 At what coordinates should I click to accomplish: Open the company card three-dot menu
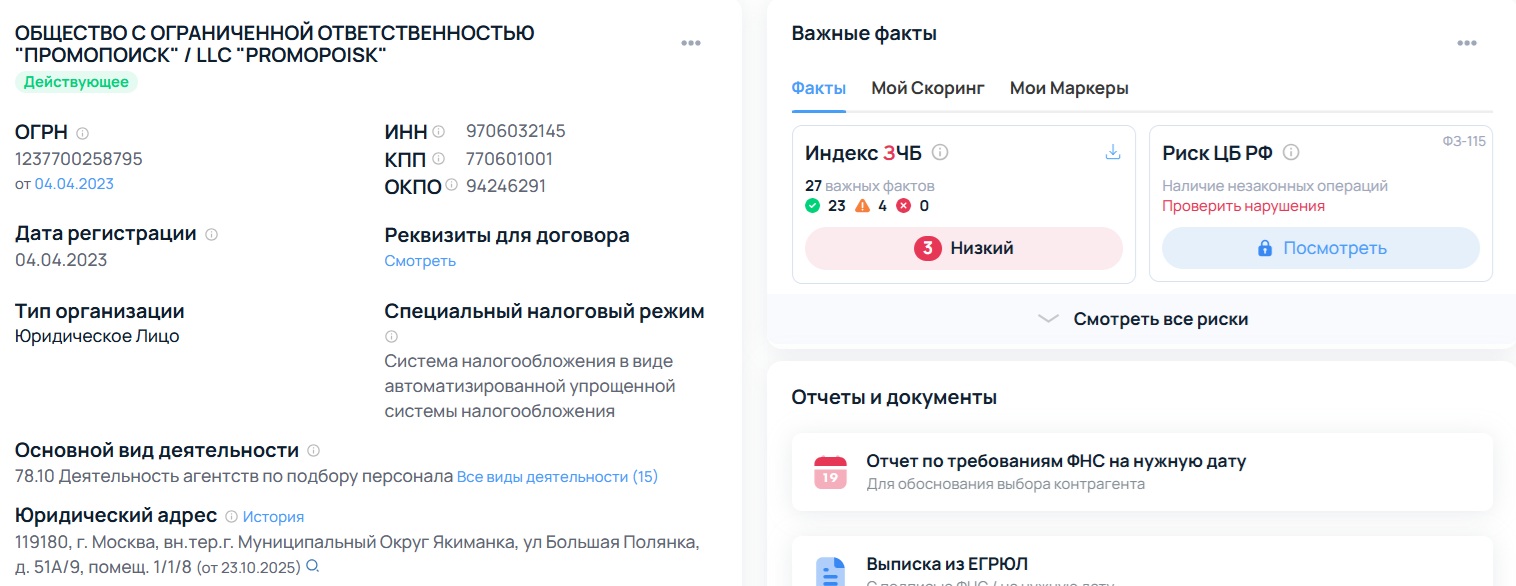coord(691,43)
